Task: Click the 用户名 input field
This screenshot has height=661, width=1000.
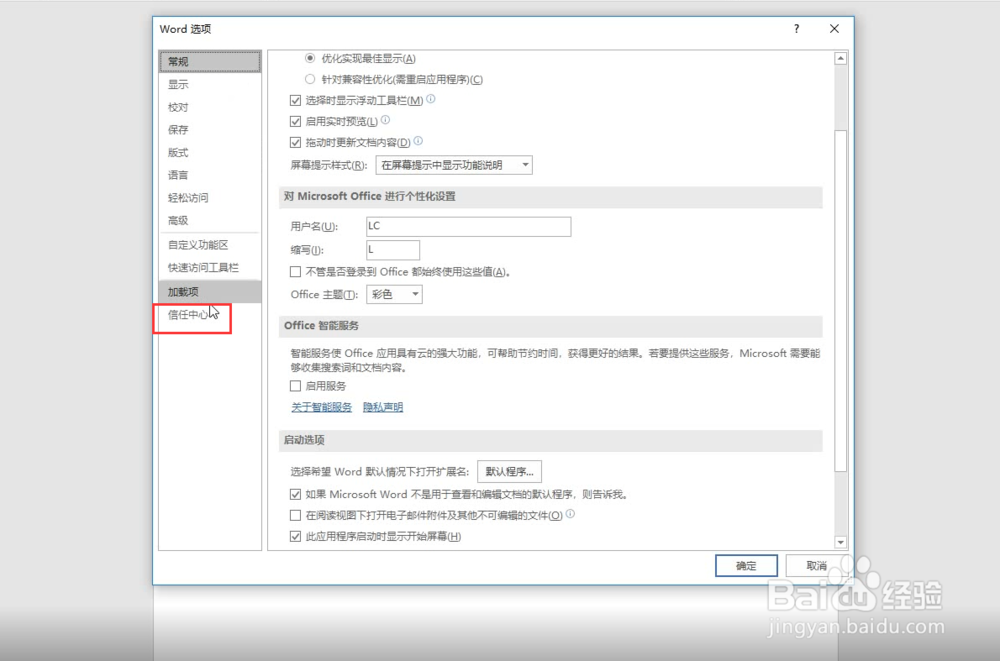Action: coord(469,227)
